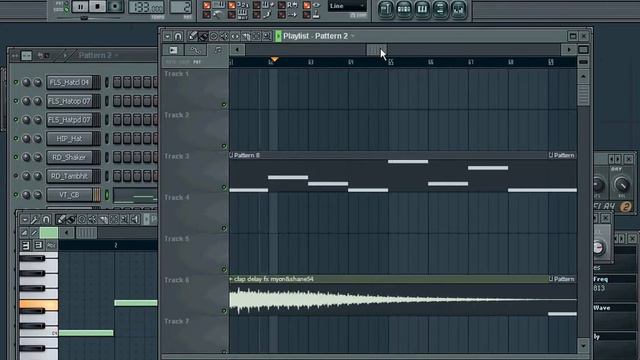The width and height of the screenshot is (640, 360).
Task: Select the Playlist mute speaker tool
Action: [x=224, y=36]
